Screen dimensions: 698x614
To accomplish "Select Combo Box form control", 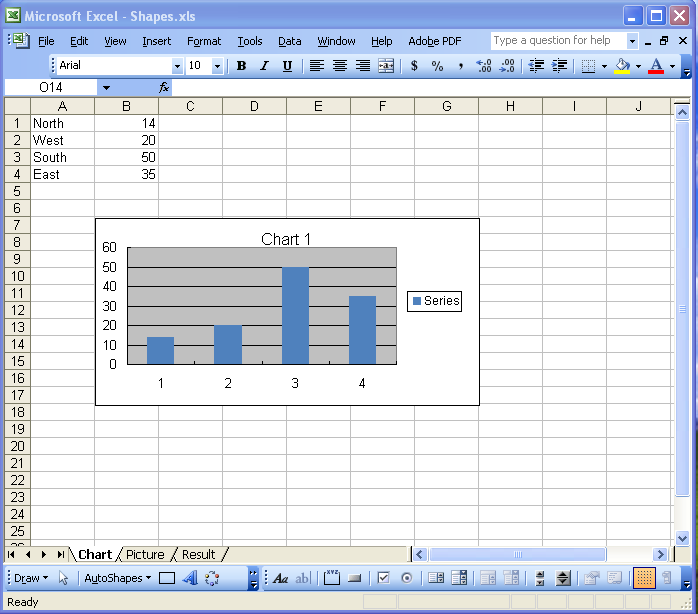I will coord(459,578).
